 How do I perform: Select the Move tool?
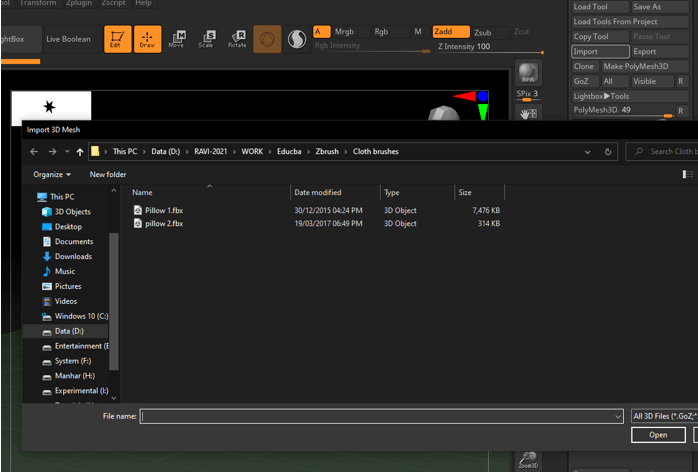[x=177, y=39]
